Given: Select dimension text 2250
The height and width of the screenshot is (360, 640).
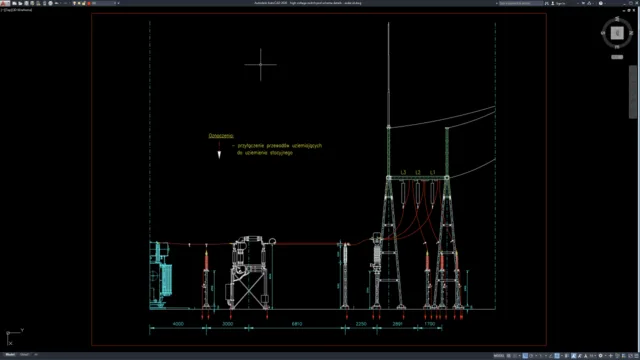Looking at the screenshot, I should point(361,324).
